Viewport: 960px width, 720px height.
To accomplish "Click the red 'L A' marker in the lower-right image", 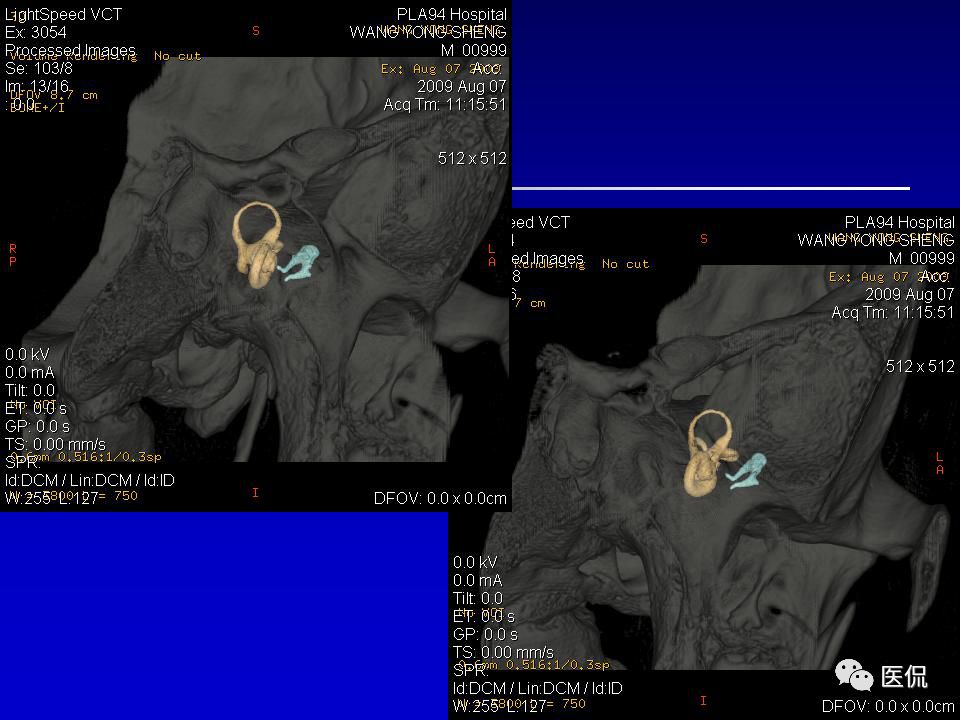I will click(x=940, y=463).
